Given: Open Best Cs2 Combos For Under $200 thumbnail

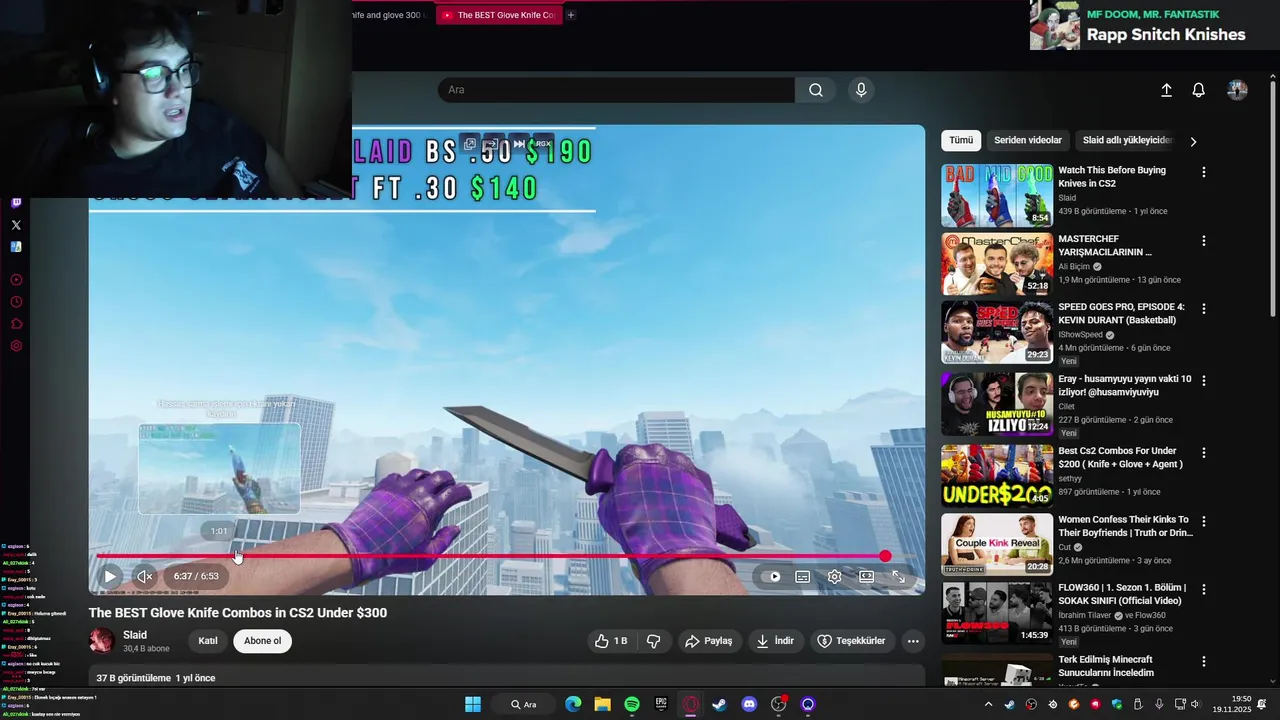Looking at the screenshot, I should point(997,476).
